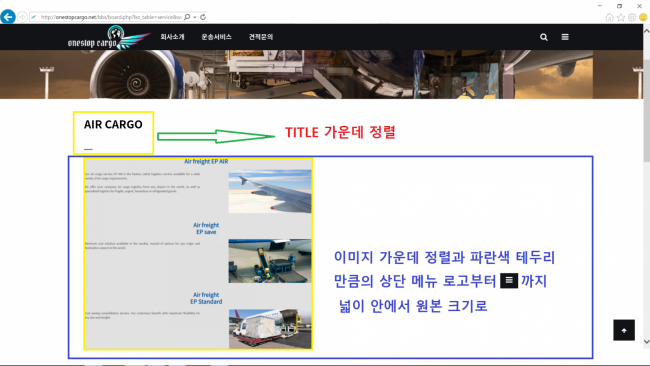
Task: Minimize the browser window
Action: pos(600,6)
